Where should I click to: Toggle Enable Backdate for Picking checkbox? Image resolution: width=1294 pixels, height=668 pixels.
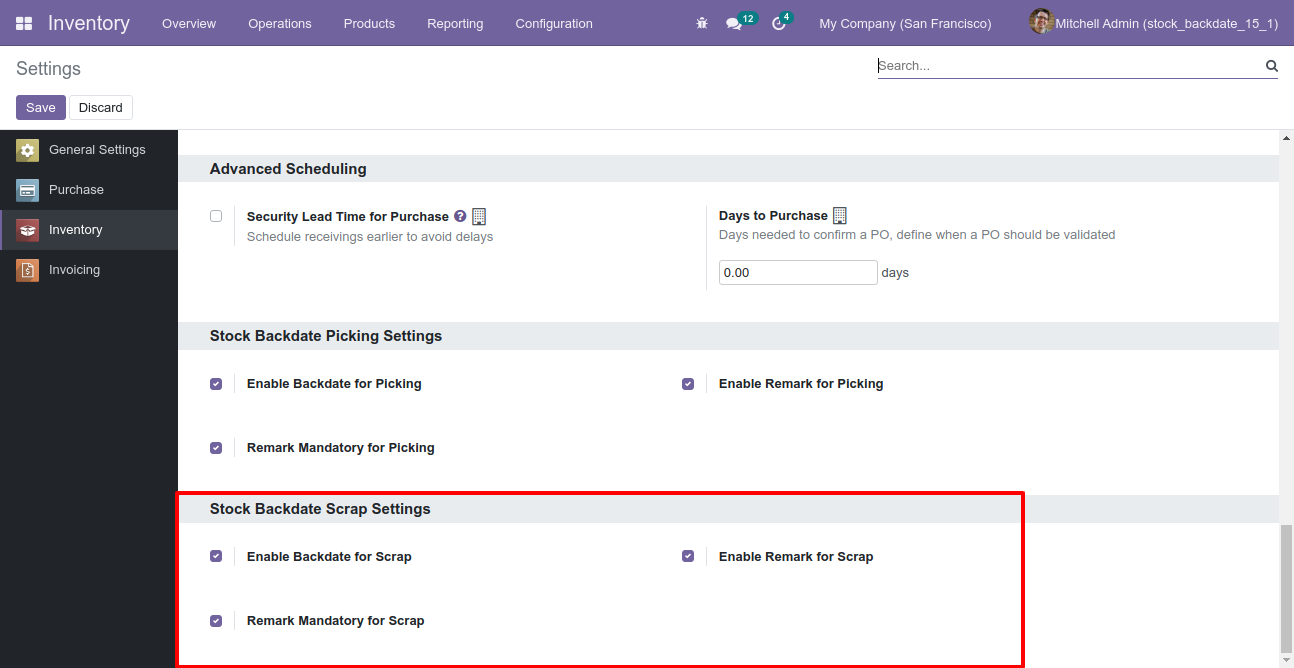(216, 384)
